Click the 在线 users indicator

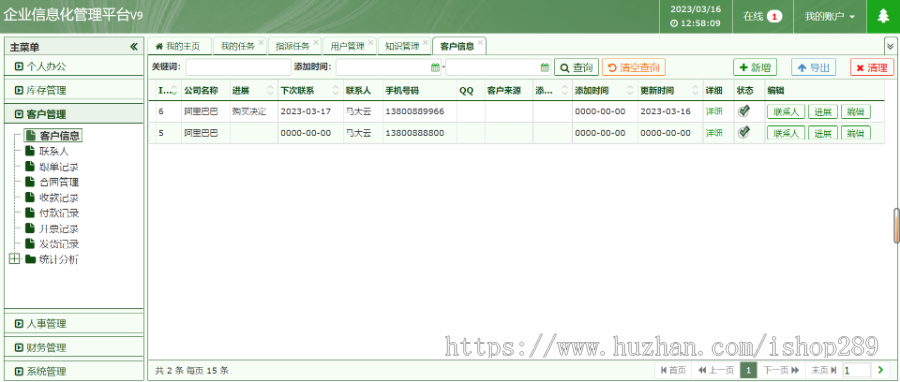coord(763,17)
